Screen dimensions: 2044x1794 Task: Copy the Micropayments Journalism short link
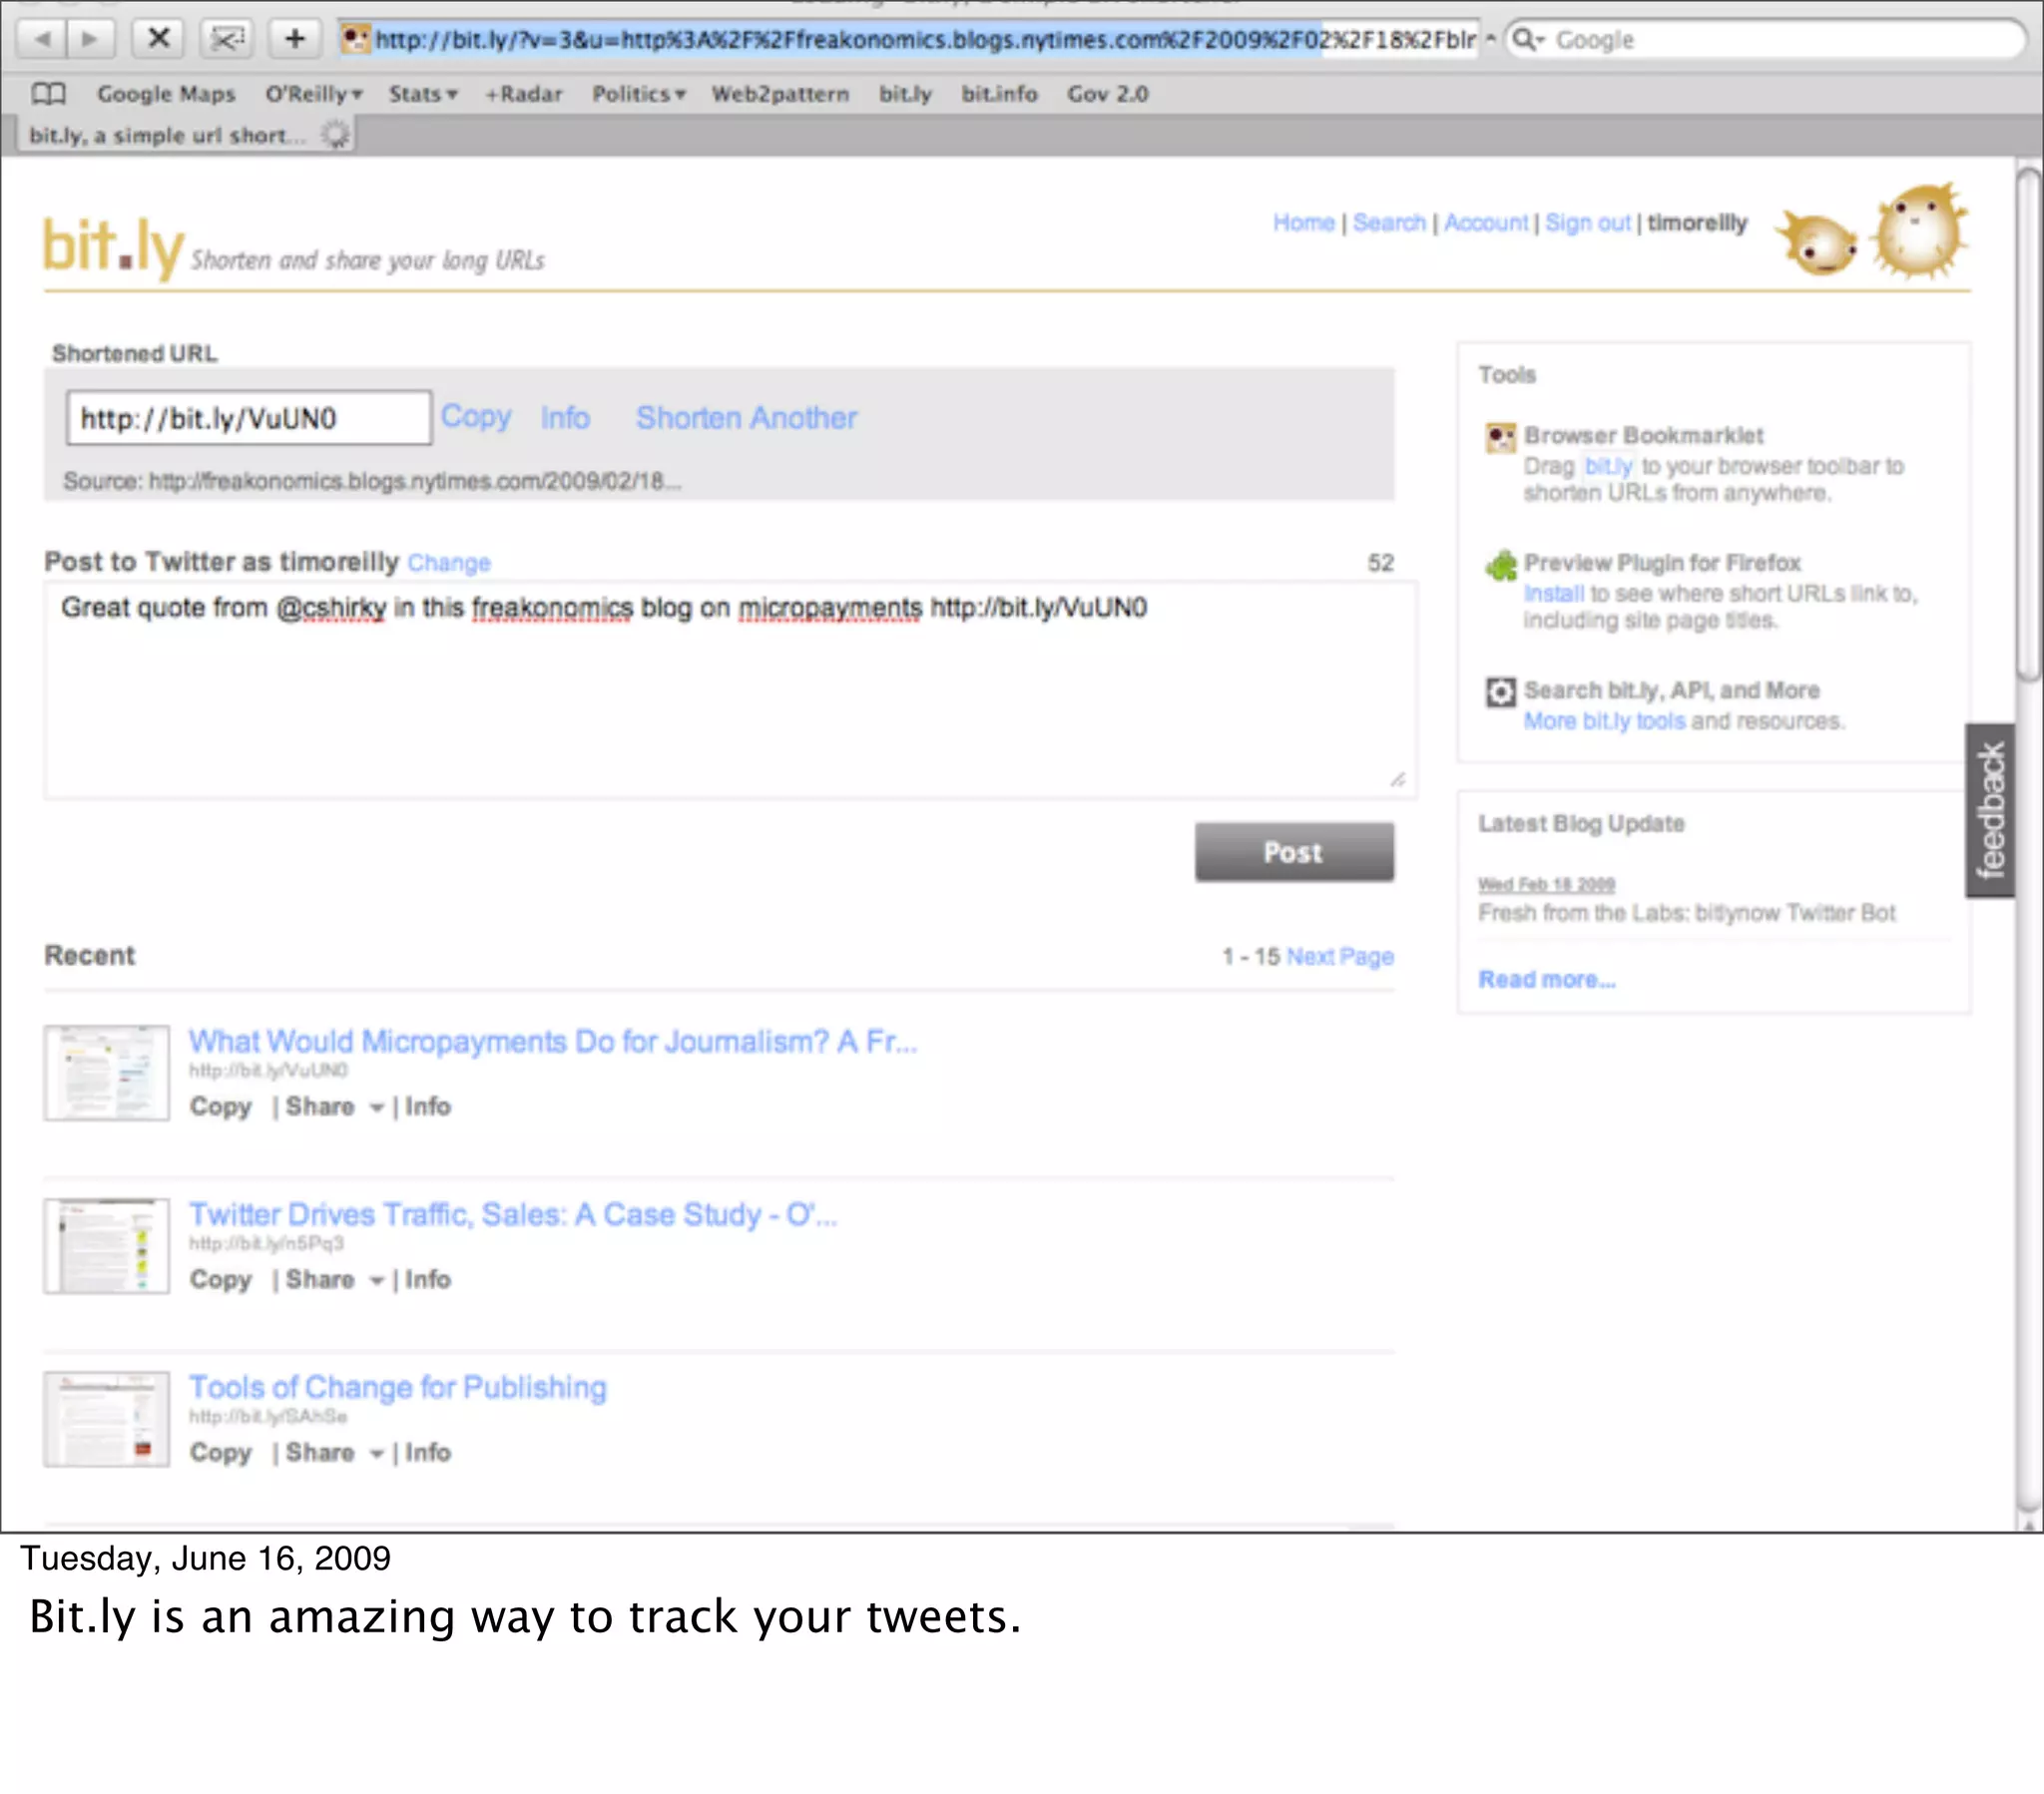tap(221, 1106)
